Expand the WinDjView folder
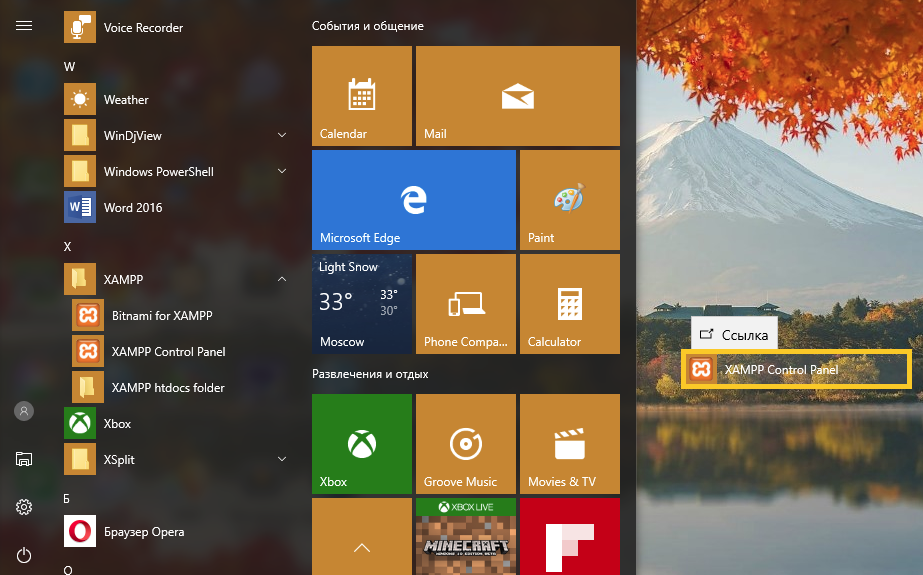 pyautogui.click(x=282, y=136)
